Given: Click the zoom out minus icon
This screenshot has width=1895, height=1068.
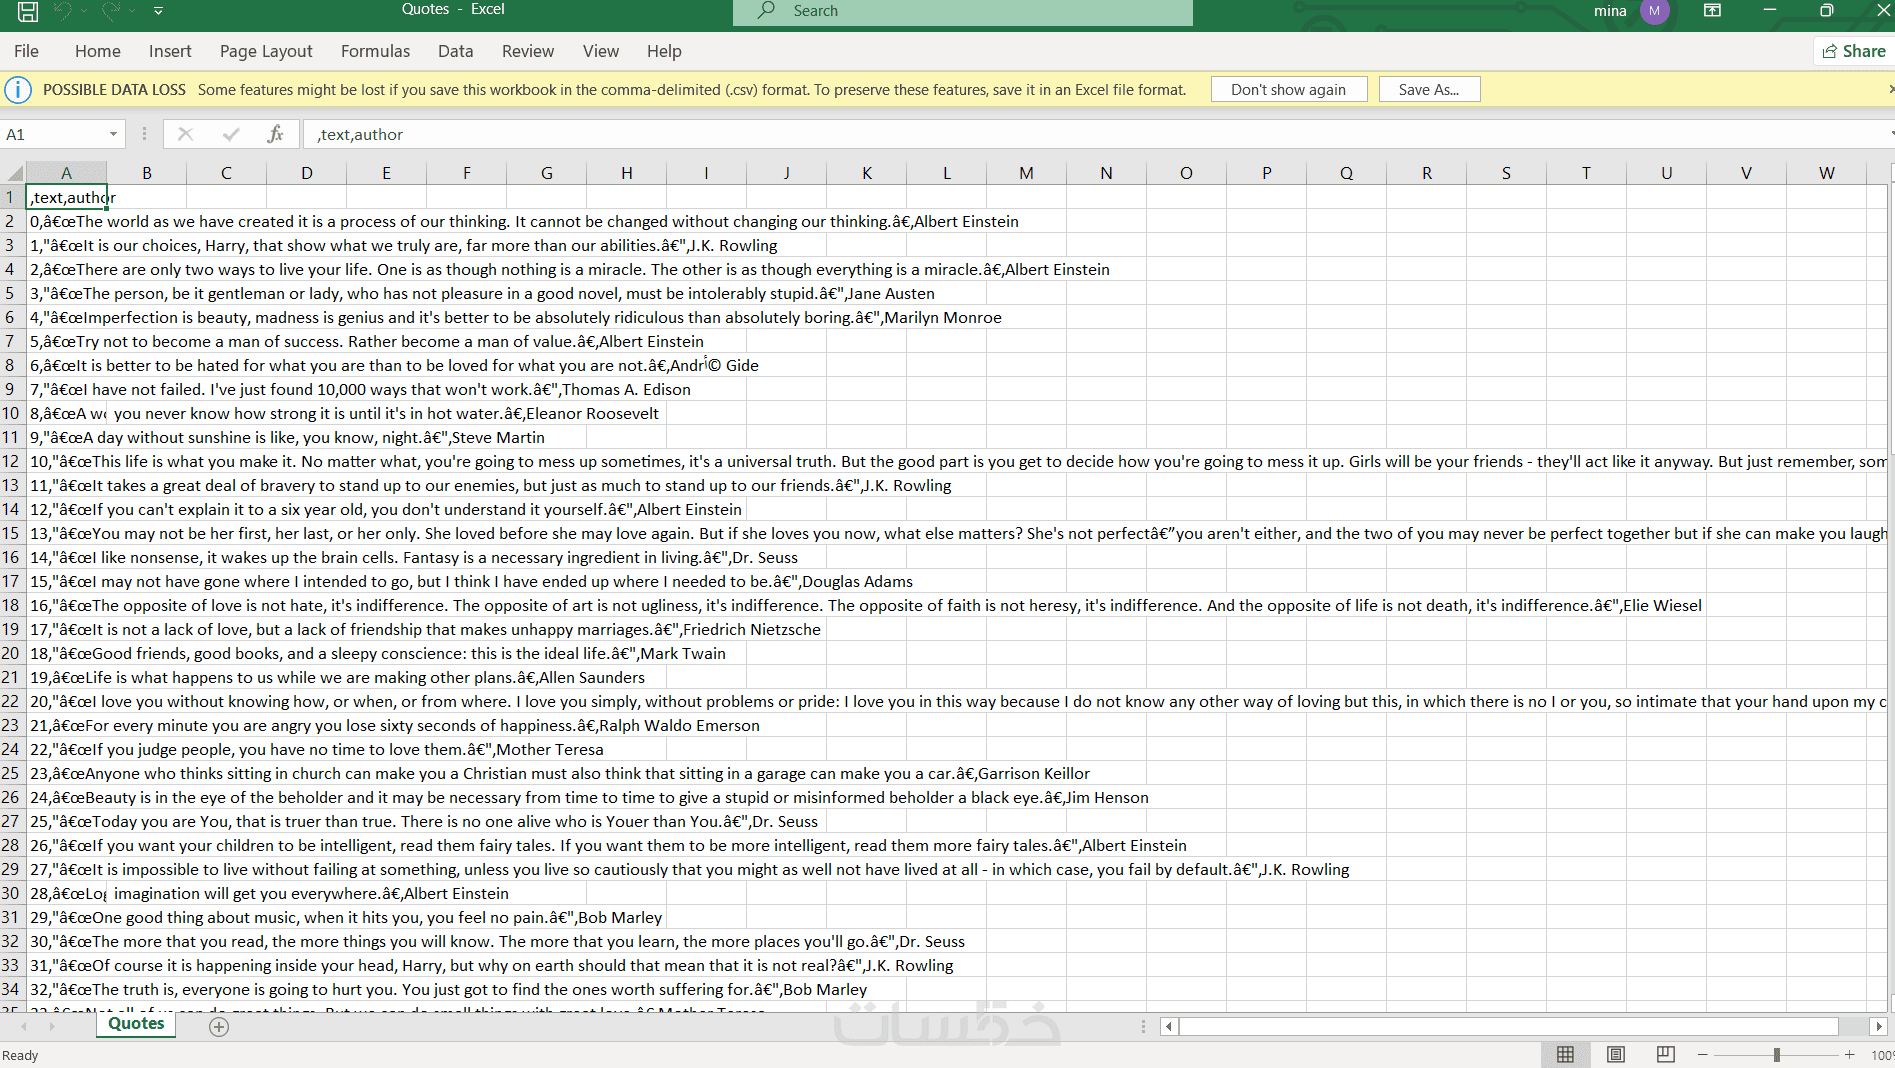Looking at the screenshot, I should [x=1702, y=1055].
